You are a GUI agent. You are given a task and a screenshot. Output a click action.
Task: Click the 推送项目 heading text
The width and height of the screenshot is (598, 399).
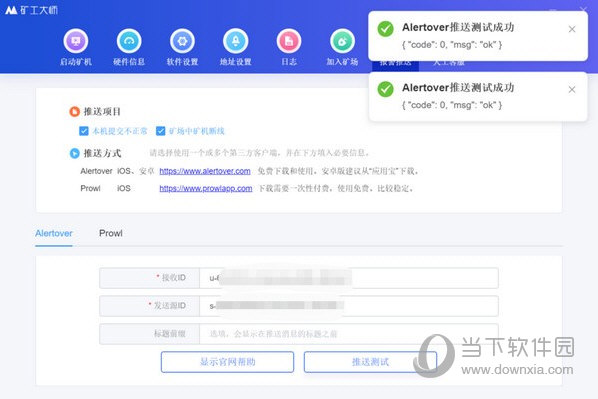[x=102, y=111]
